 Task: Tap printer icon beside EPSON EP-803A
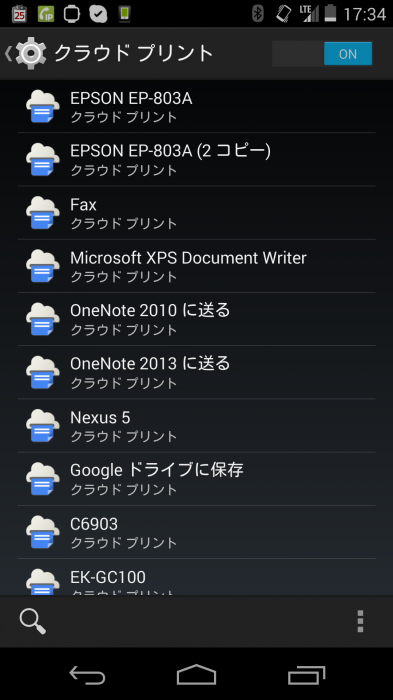tap(42, 106)
